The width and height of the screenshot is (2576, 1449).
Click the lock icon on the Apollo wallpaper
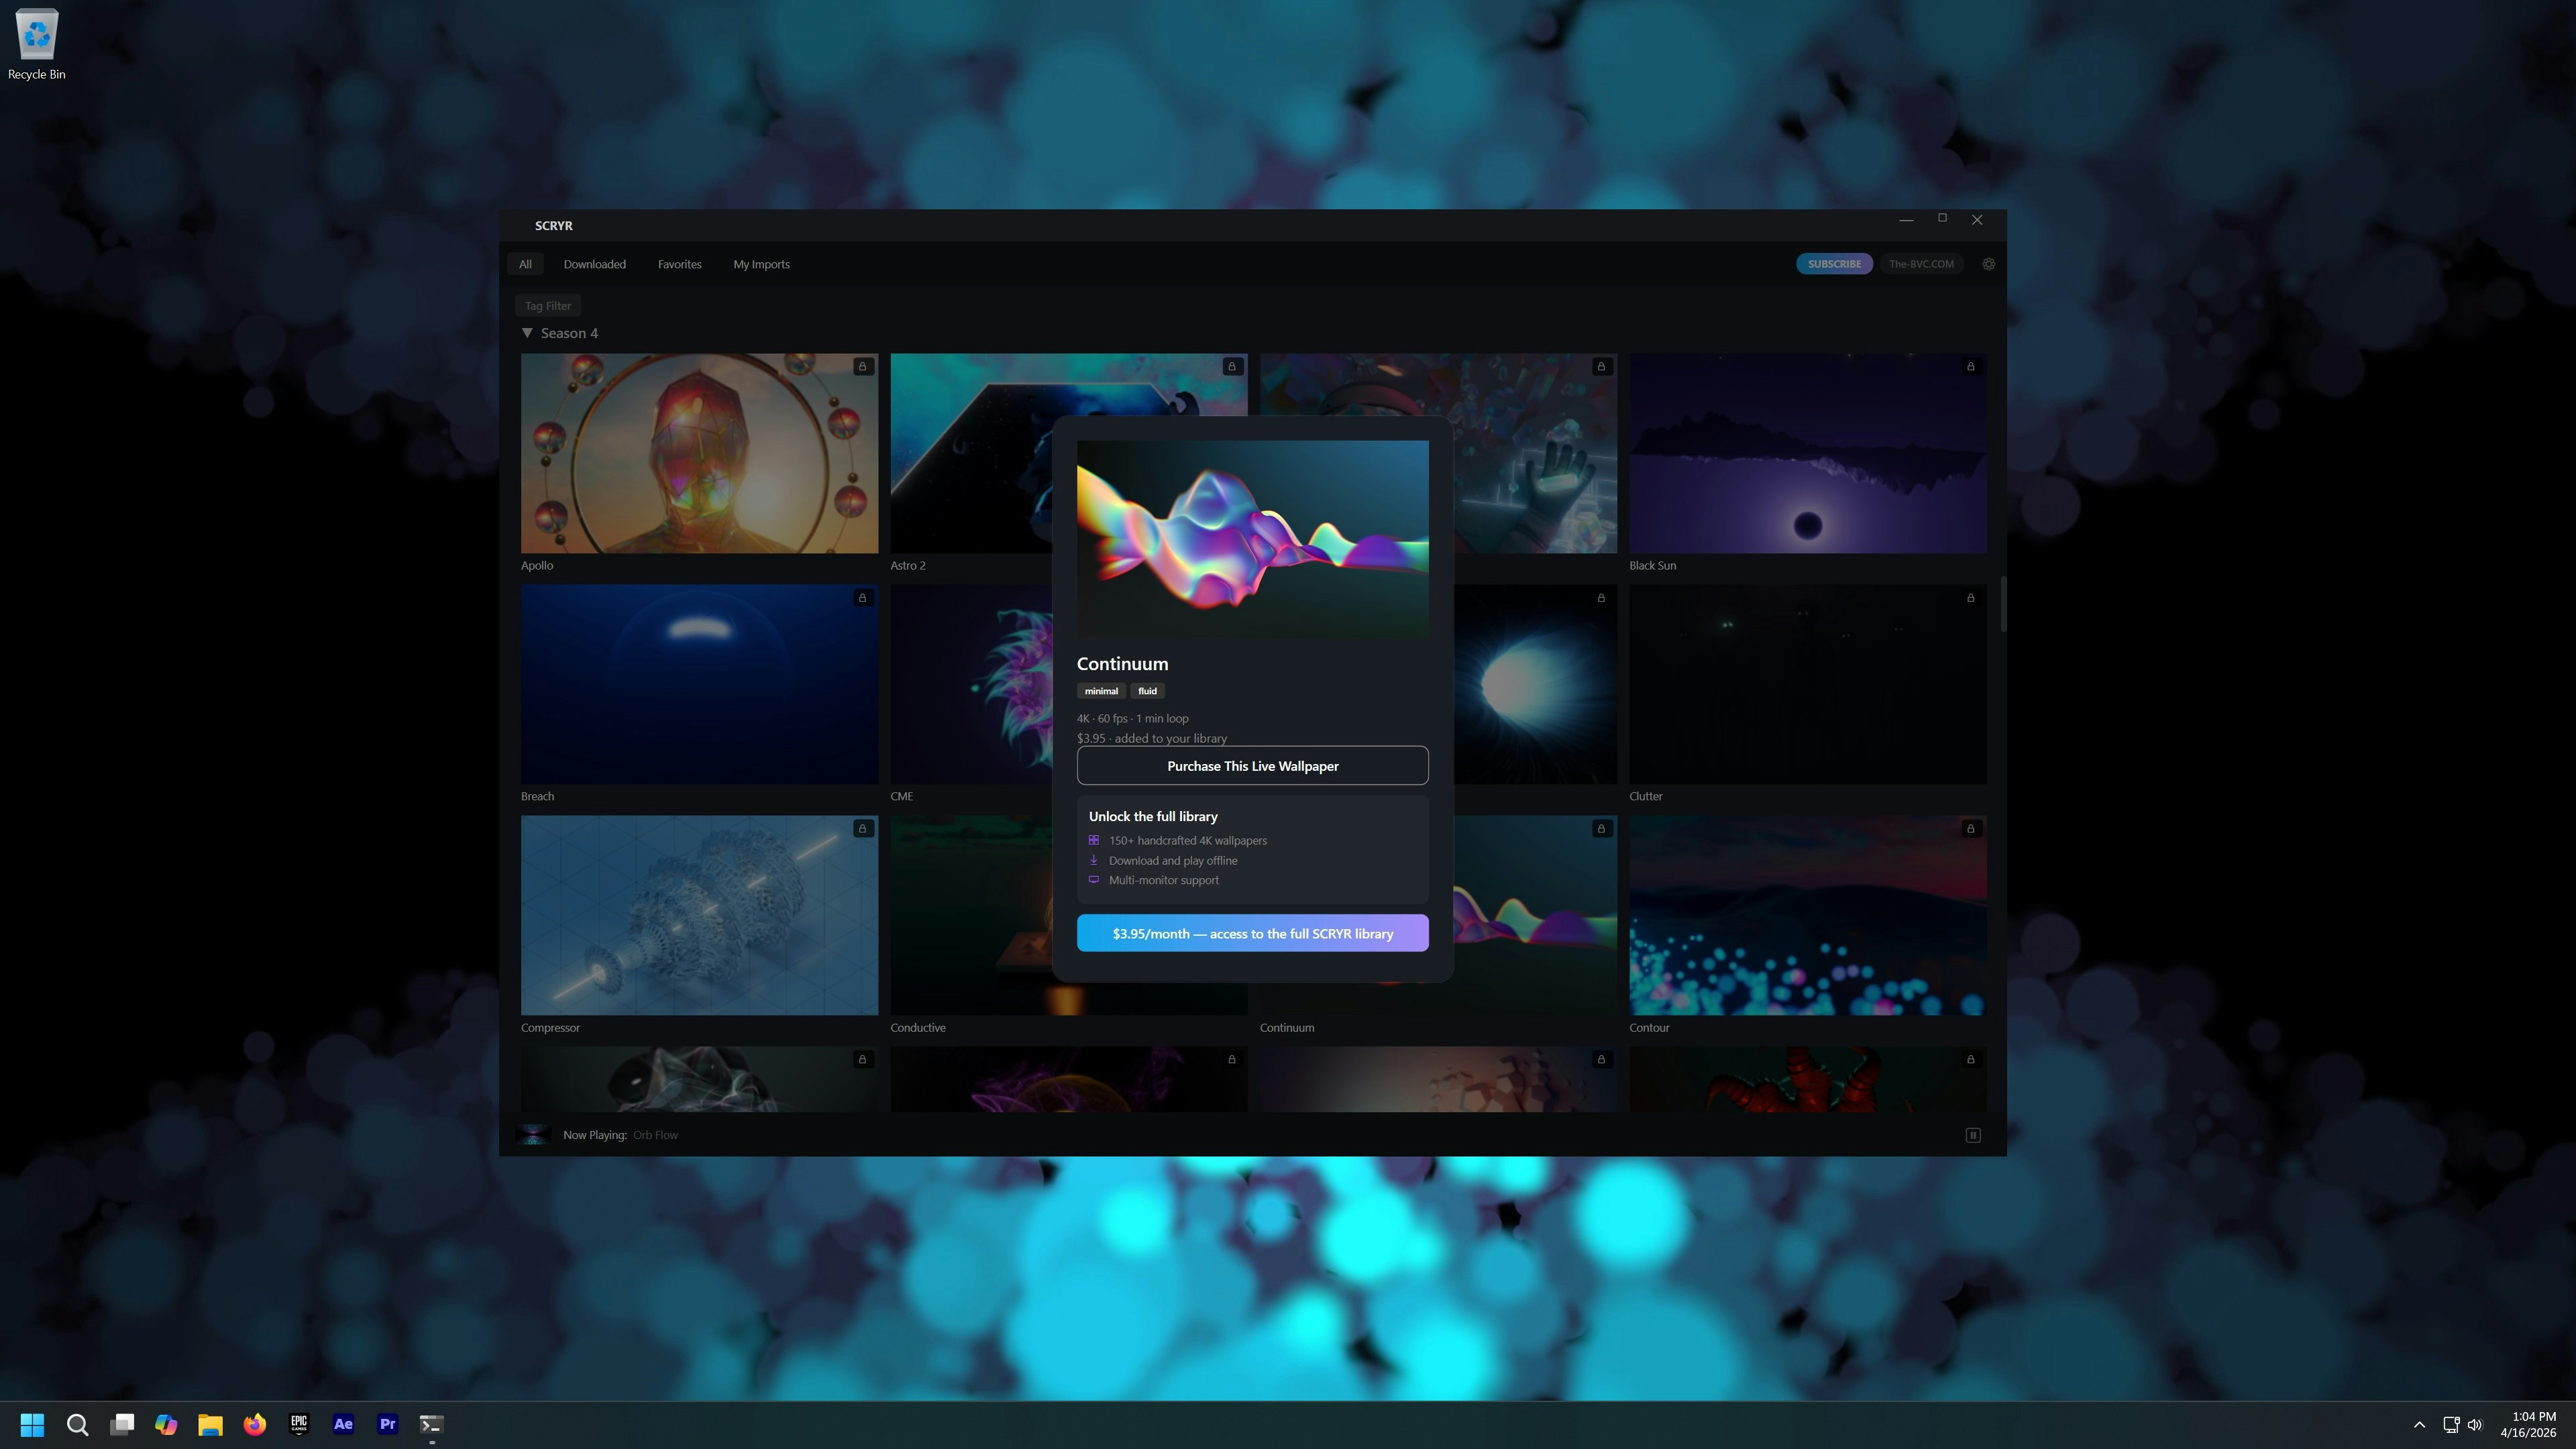click(862, 366)
